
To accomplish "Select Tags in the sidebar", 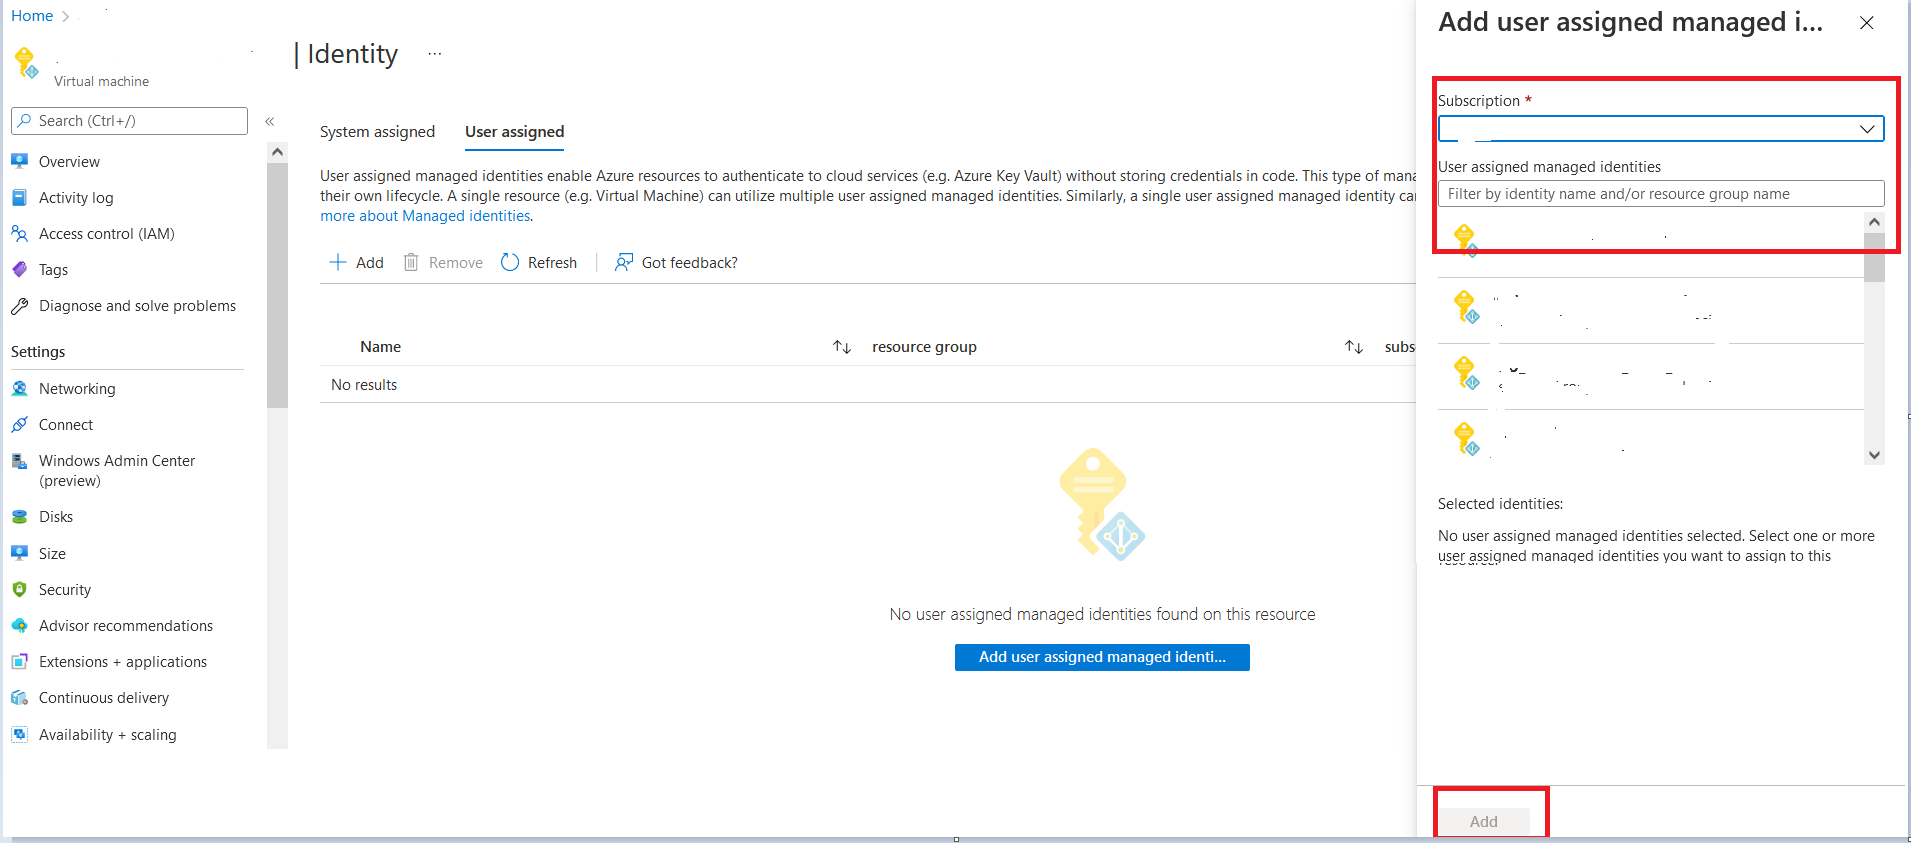I will click(53, 270).
